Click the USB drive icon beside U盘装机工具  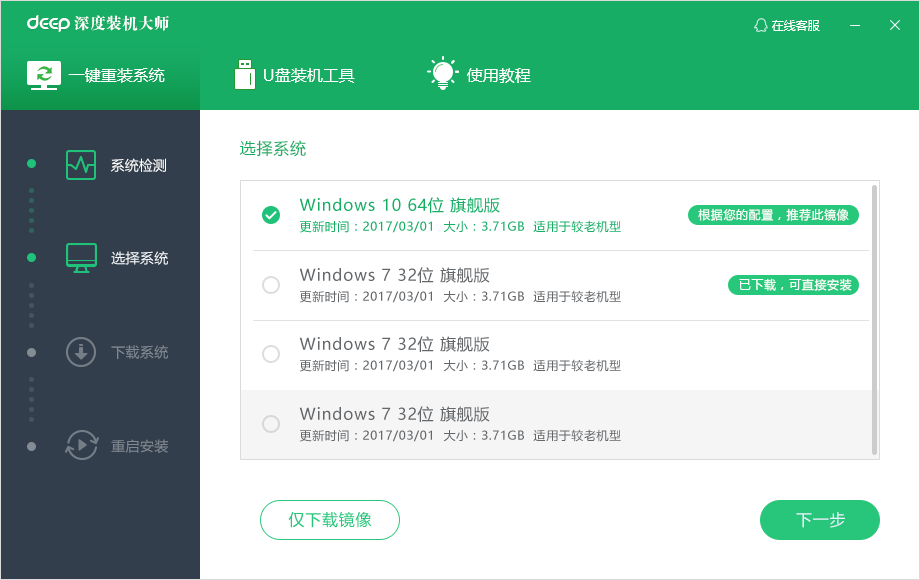pyautogui.click(x=243, y=72)
